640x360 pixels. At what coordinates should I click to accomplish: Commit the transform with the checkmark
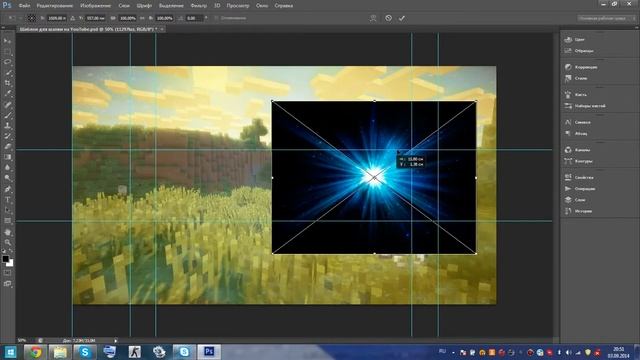coord(402,18)
